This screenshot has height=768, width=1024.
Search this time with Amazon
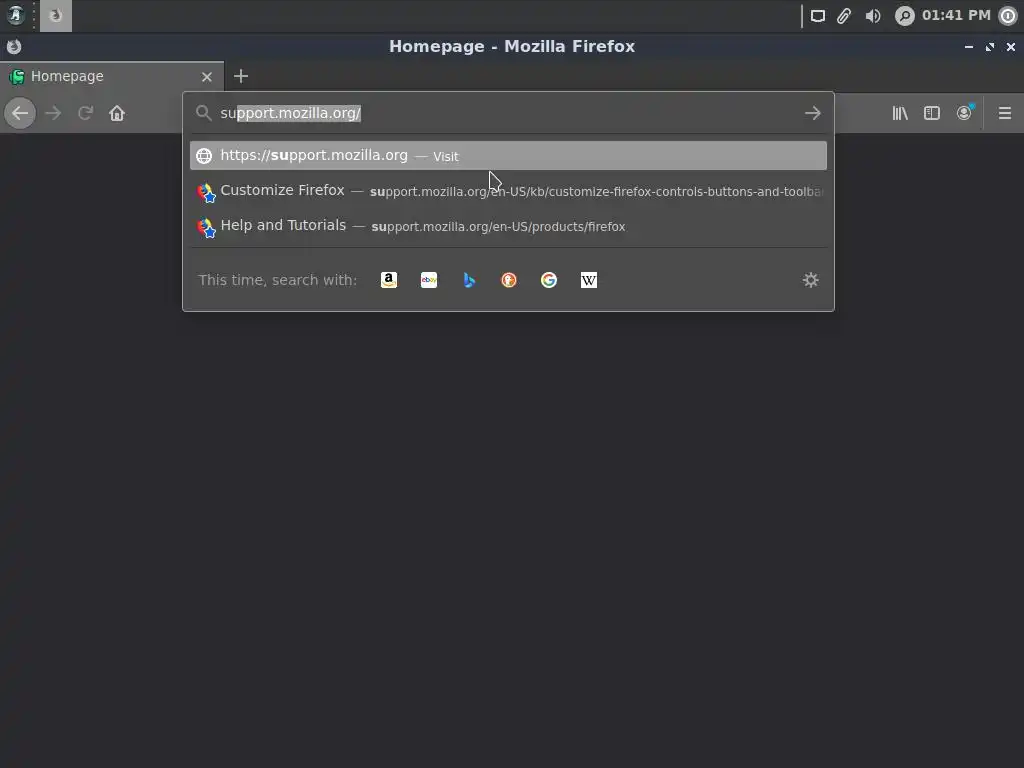tap(389, 280)
